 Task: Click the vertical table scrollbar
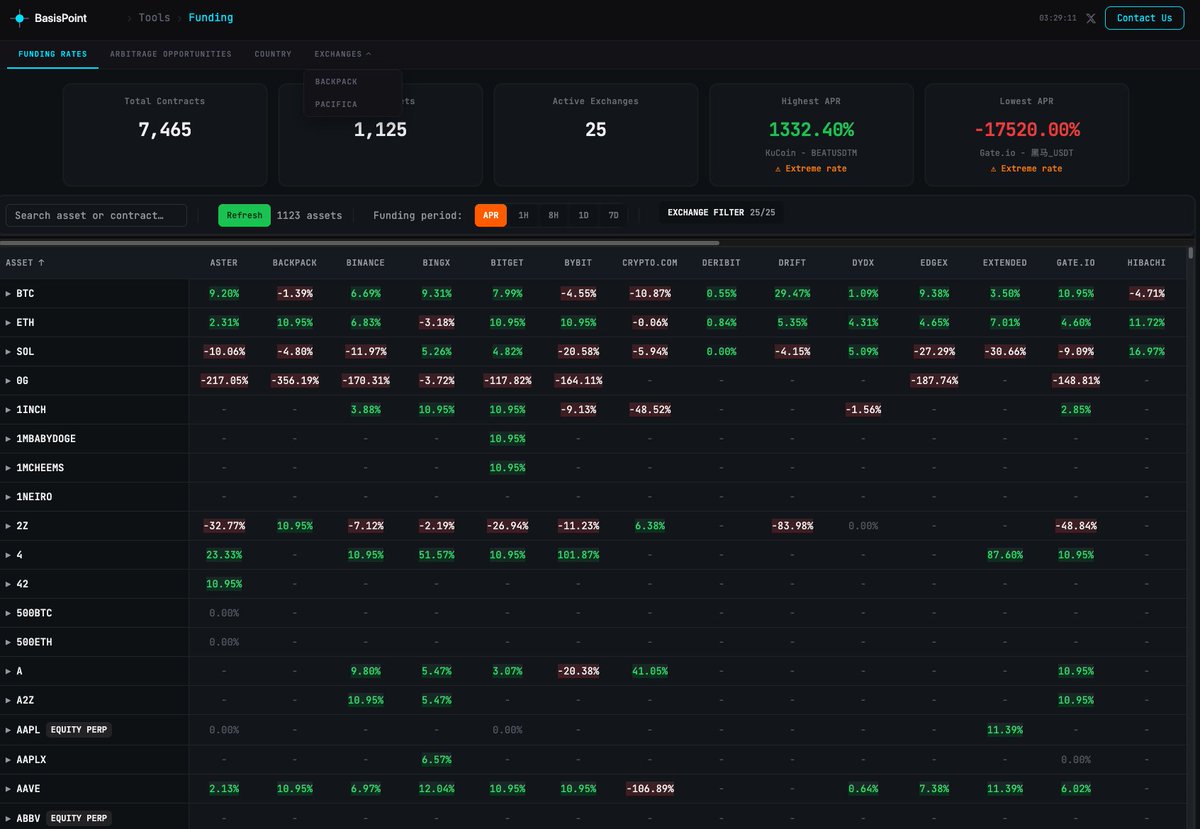tap(1189, 253)
